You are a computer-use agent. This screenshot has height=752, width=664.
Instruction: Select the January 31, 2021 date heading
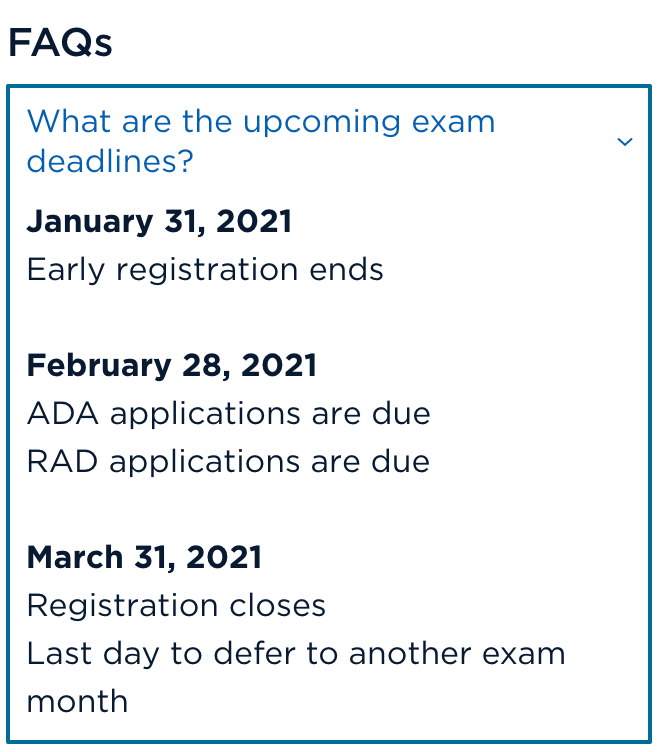[159, 222]
